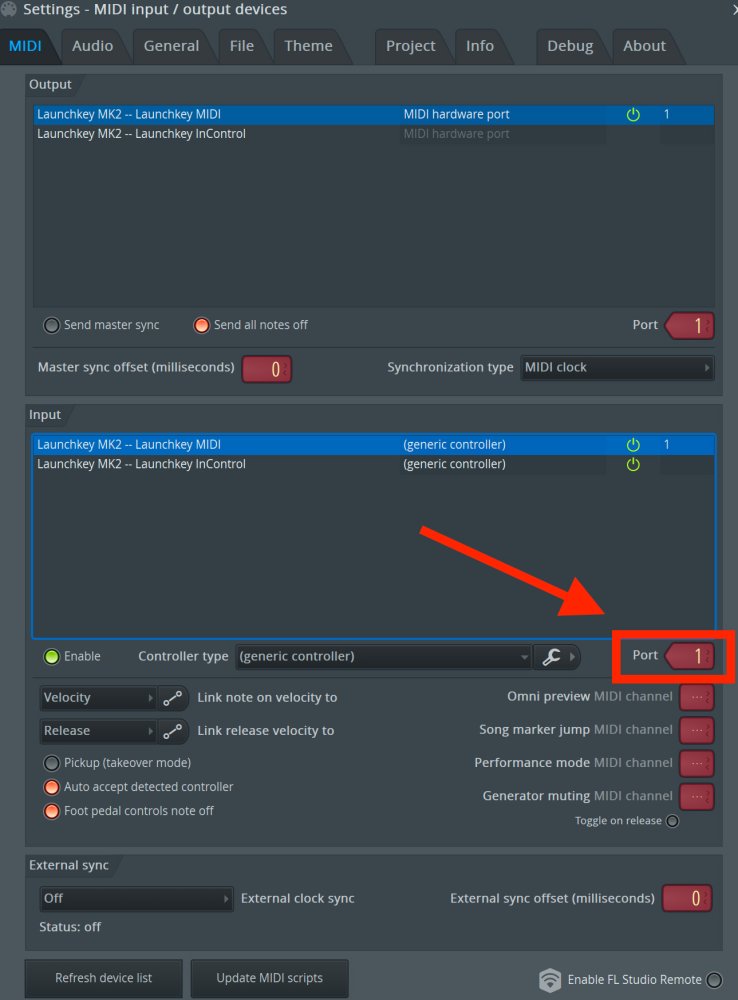Open Controller type dropdown
Viewport: 738px width, 1000px height.
383,657
